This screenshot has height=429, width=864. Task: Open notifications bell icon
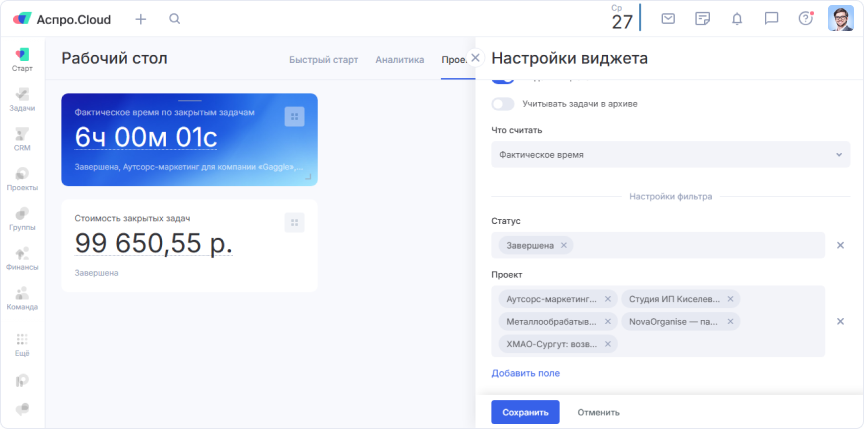pyautogui.click(x=737, y=19)
